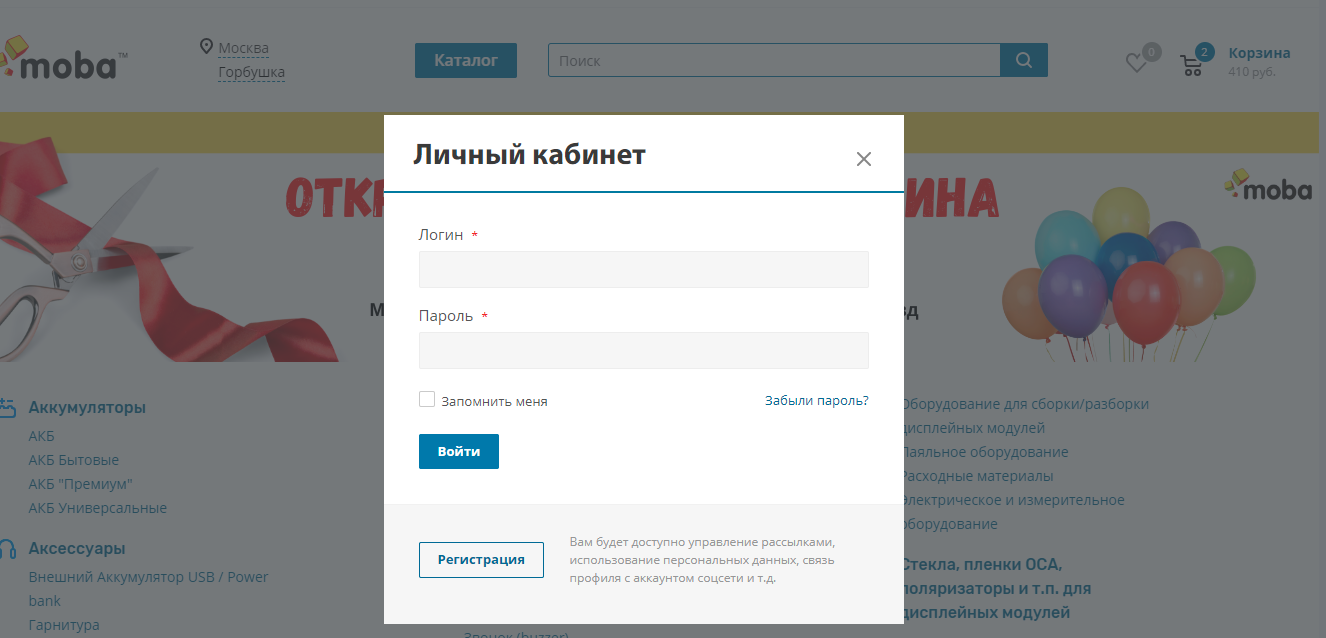
Task: Open the АКБ Универсальные link
Action: [98, 508]
